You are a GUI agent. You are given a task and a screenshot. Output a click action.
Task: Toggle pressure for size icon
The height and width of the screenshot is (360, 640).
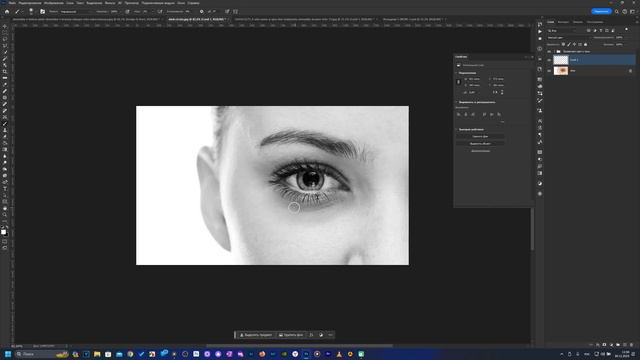(227, 11)
